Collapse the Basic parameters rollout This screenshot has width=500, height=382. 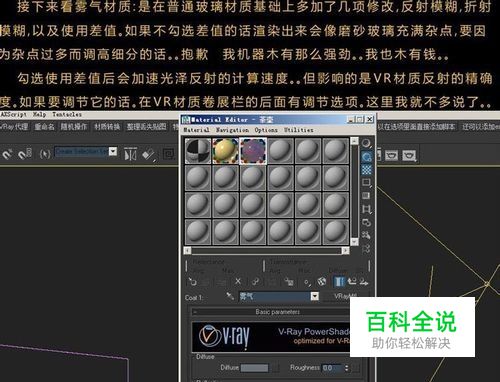click(x=195, y=312)
